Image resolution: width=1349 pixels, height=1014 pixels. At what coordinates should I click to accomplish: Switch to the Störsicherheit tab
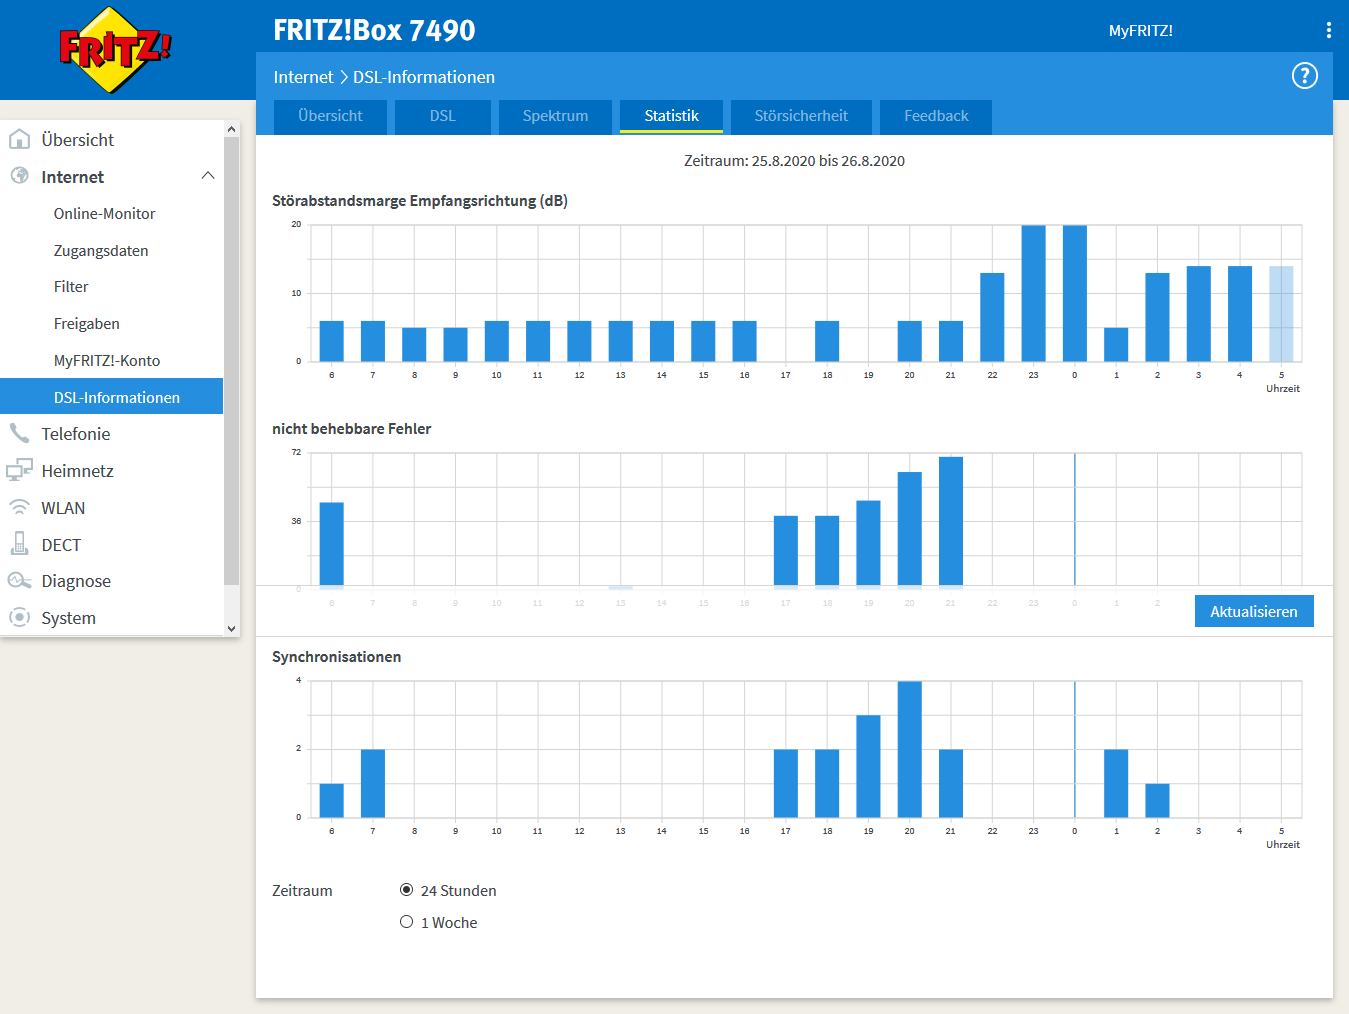tap(801, 116)
